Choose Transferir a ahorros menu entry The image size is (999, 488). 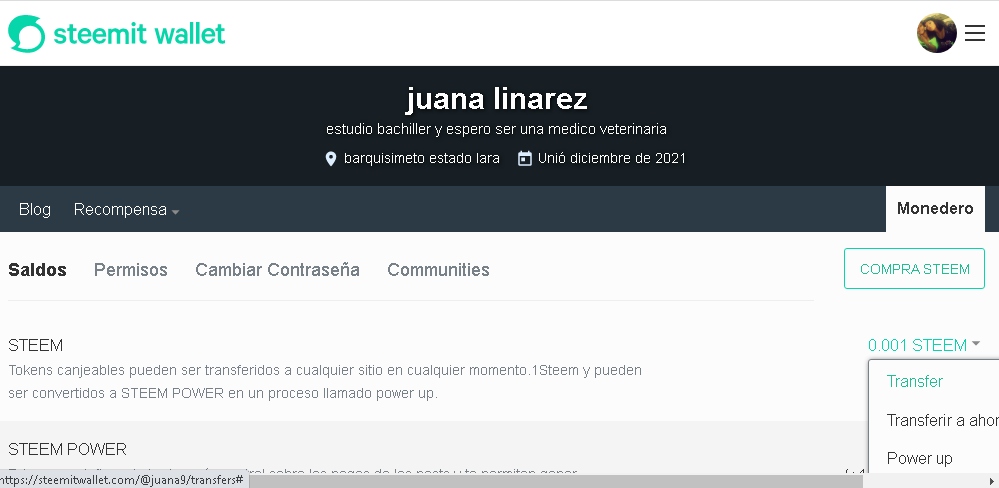click(942, 420)
